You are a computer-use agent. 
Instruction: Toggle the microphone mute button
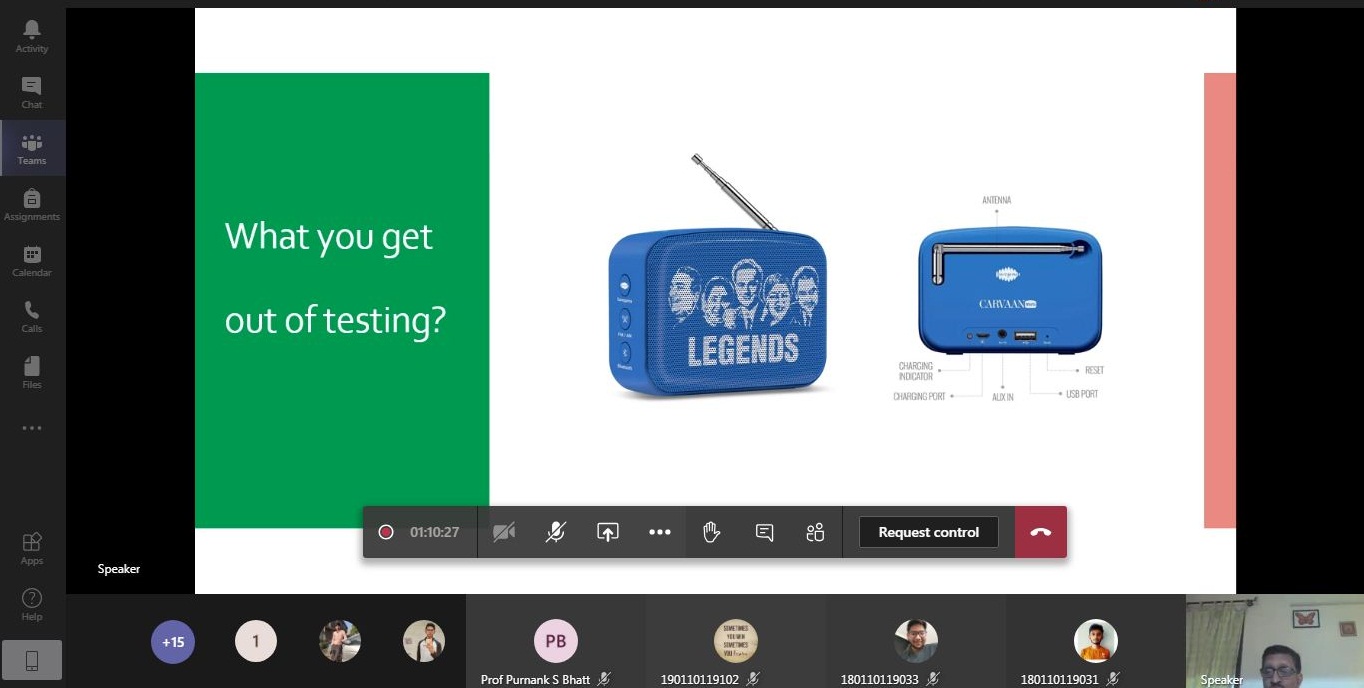[556, 532]
